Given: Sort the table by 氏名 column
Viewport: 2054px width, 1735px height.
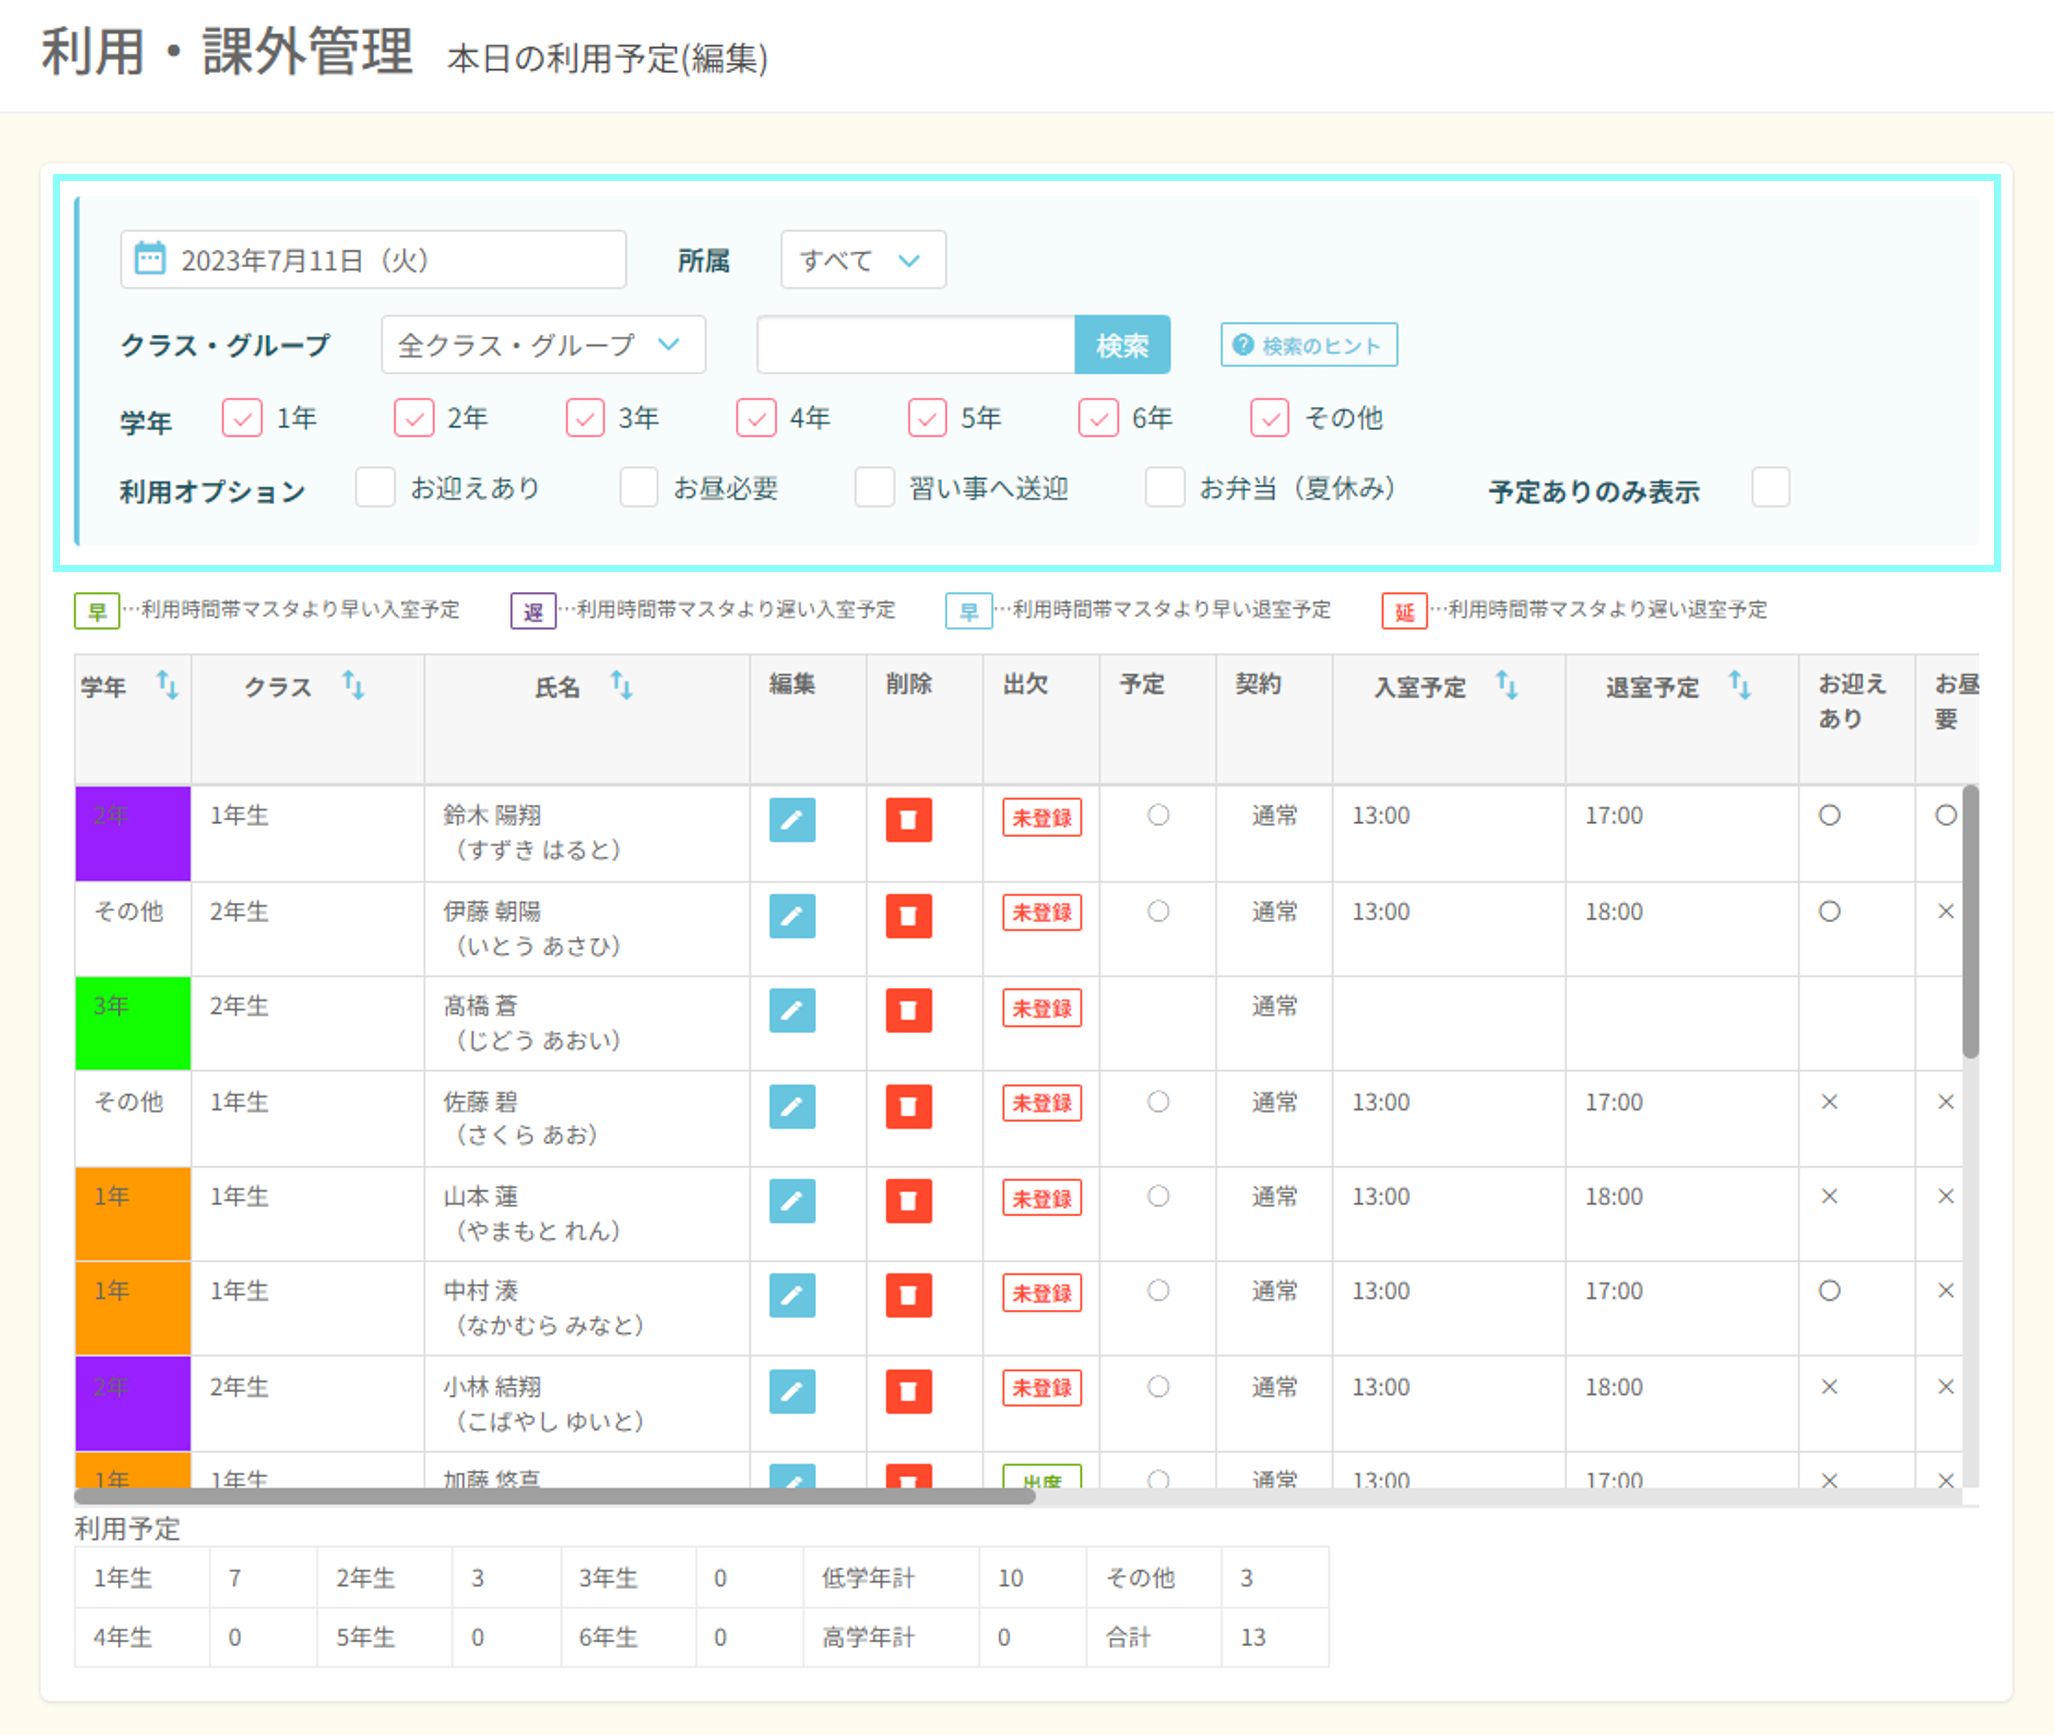Looking at the screenshot, I should point(621,686).
